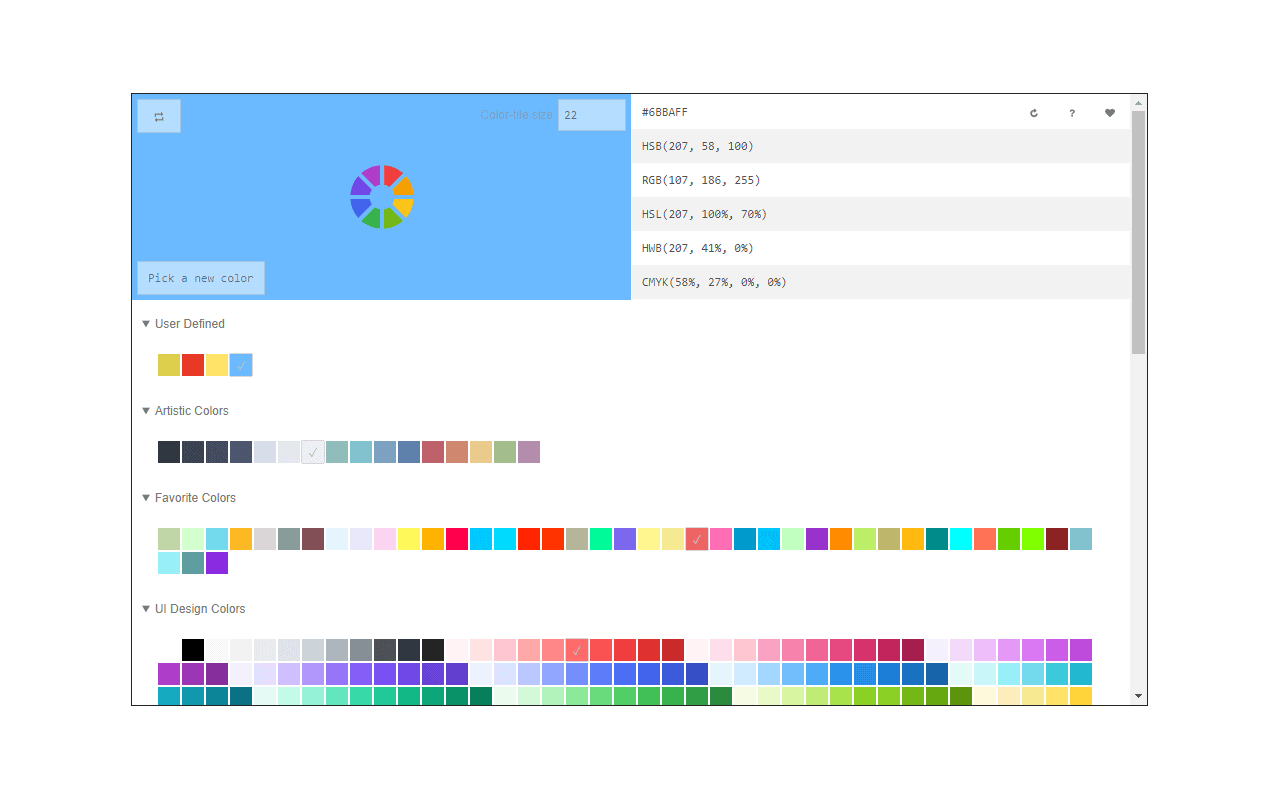The width and height of the screenshot is (1280, 800).
Task: Select the mauve last swatch in Artistic Colors
Action: [529, 452]
